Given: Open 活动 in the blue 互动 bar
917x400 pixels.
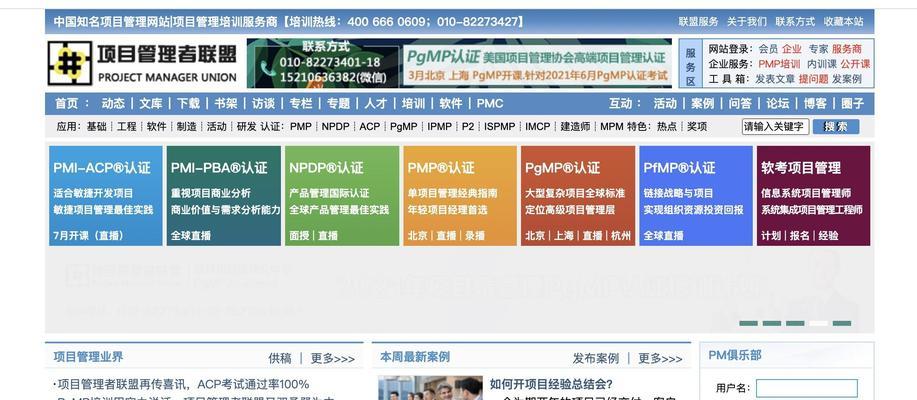Looking at the screenshot, I should [665, 104].
